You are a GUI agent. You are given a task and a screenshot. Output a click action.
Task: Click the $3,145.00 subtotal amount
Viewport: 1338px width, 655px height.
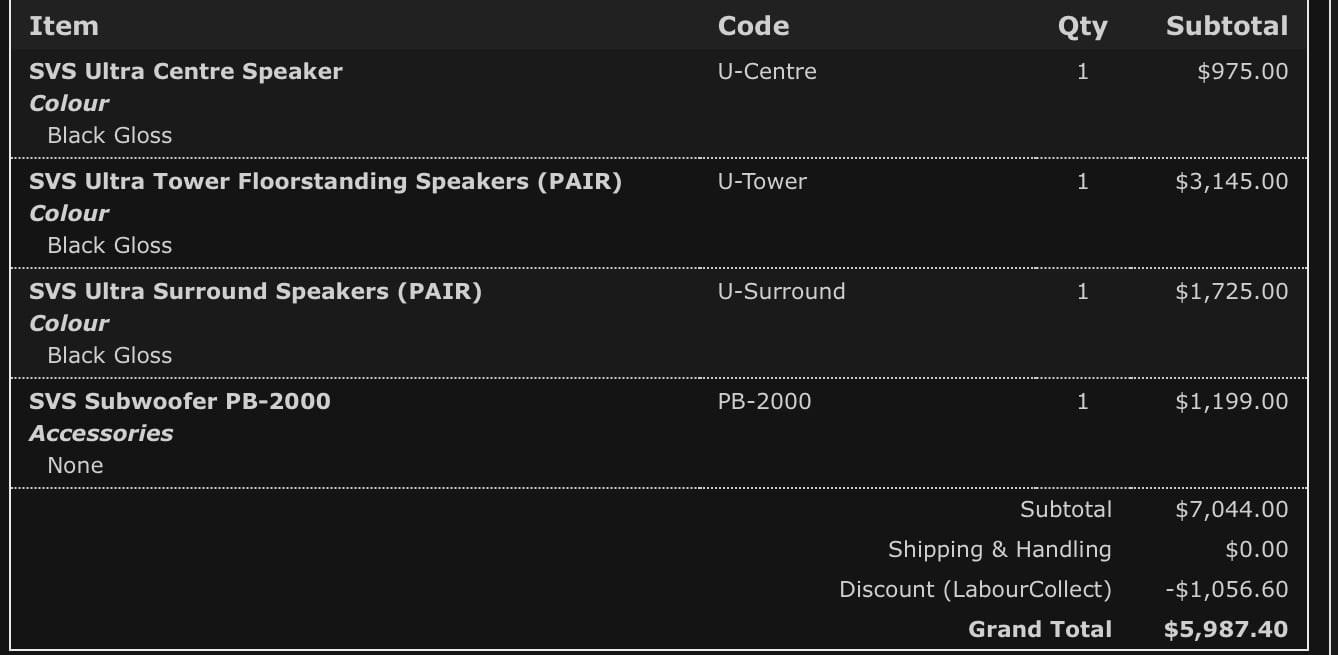(x=1232, y=181)
